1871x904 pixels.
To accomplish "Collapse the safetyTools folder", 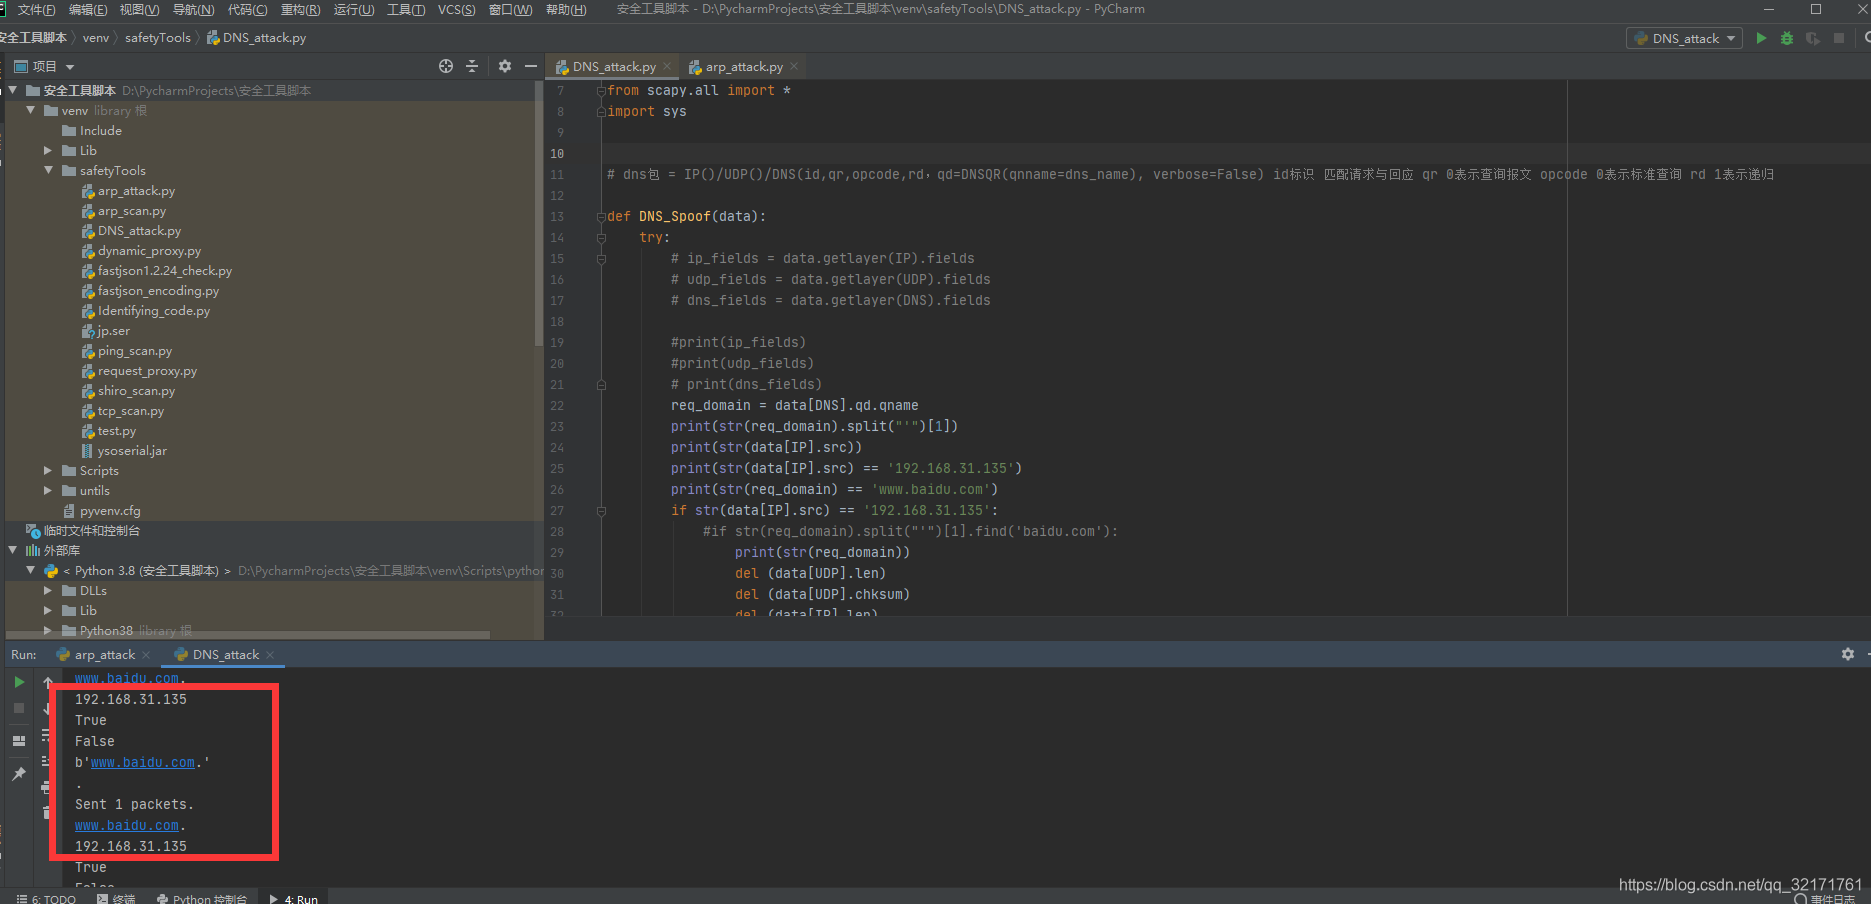I will pyautogui.click(x=48, y=170).
